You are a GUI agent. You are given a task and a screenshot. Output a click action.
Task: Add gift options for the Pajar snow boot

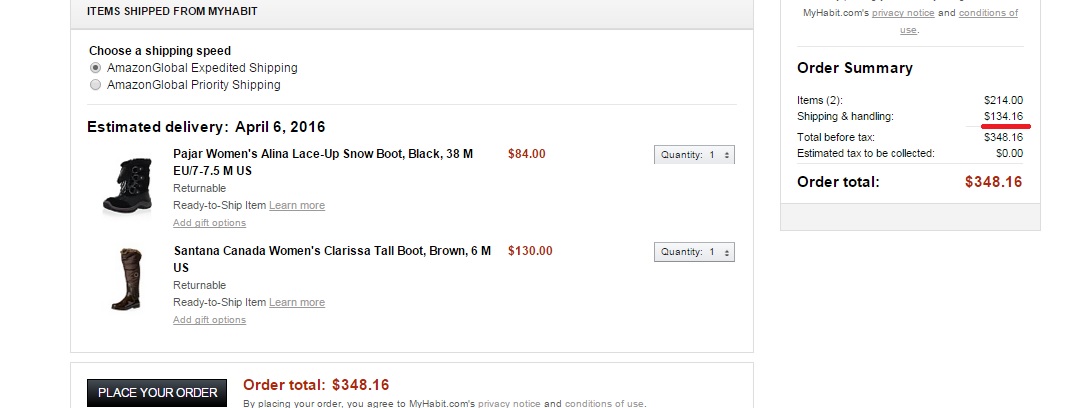tap(209, 223)
